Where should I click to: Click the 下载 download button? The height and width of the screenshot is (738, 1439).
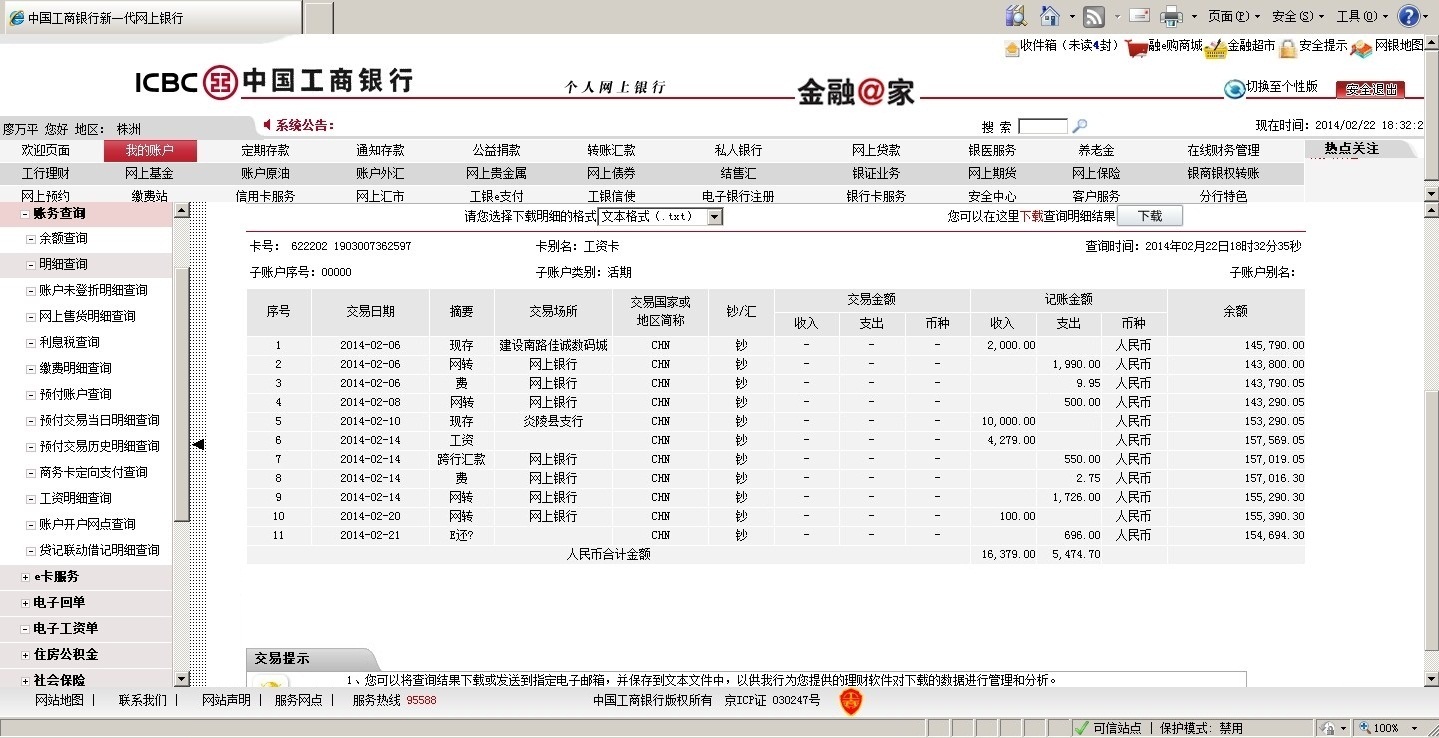pos(1149,216)
